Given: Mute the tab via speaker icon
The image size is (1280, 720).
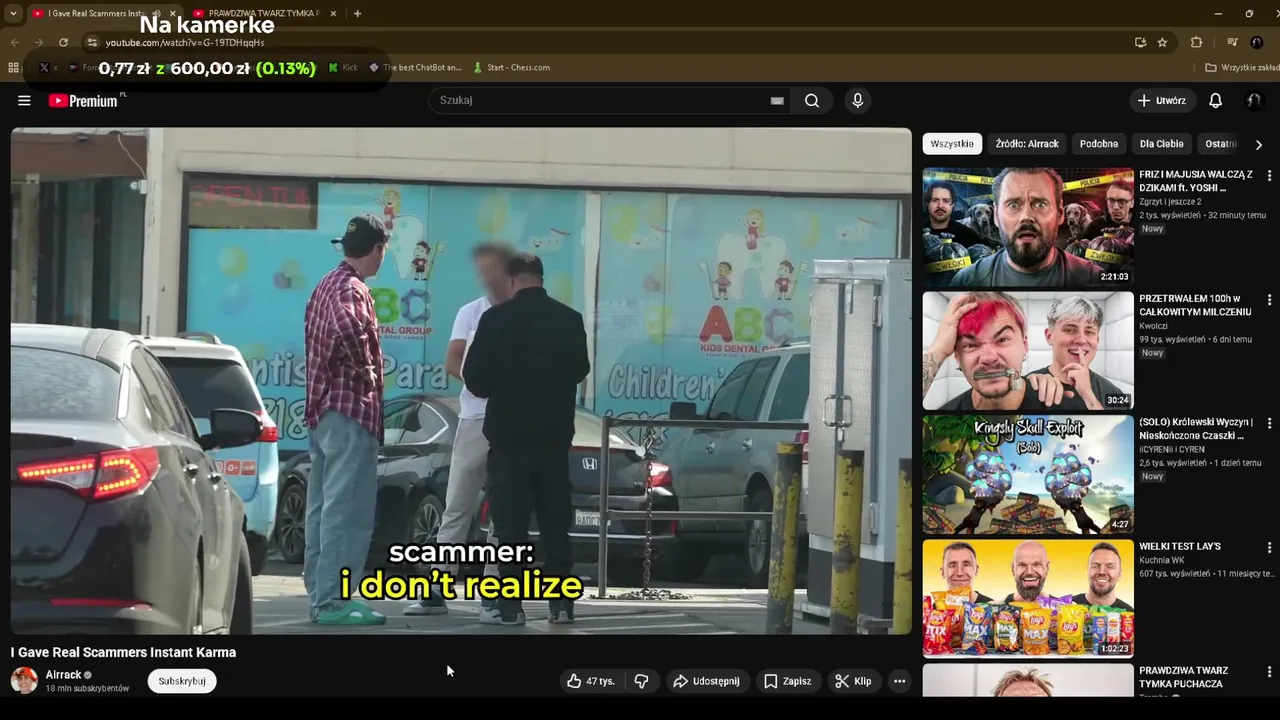Looking at the screenshot, I should coord(156,13).
